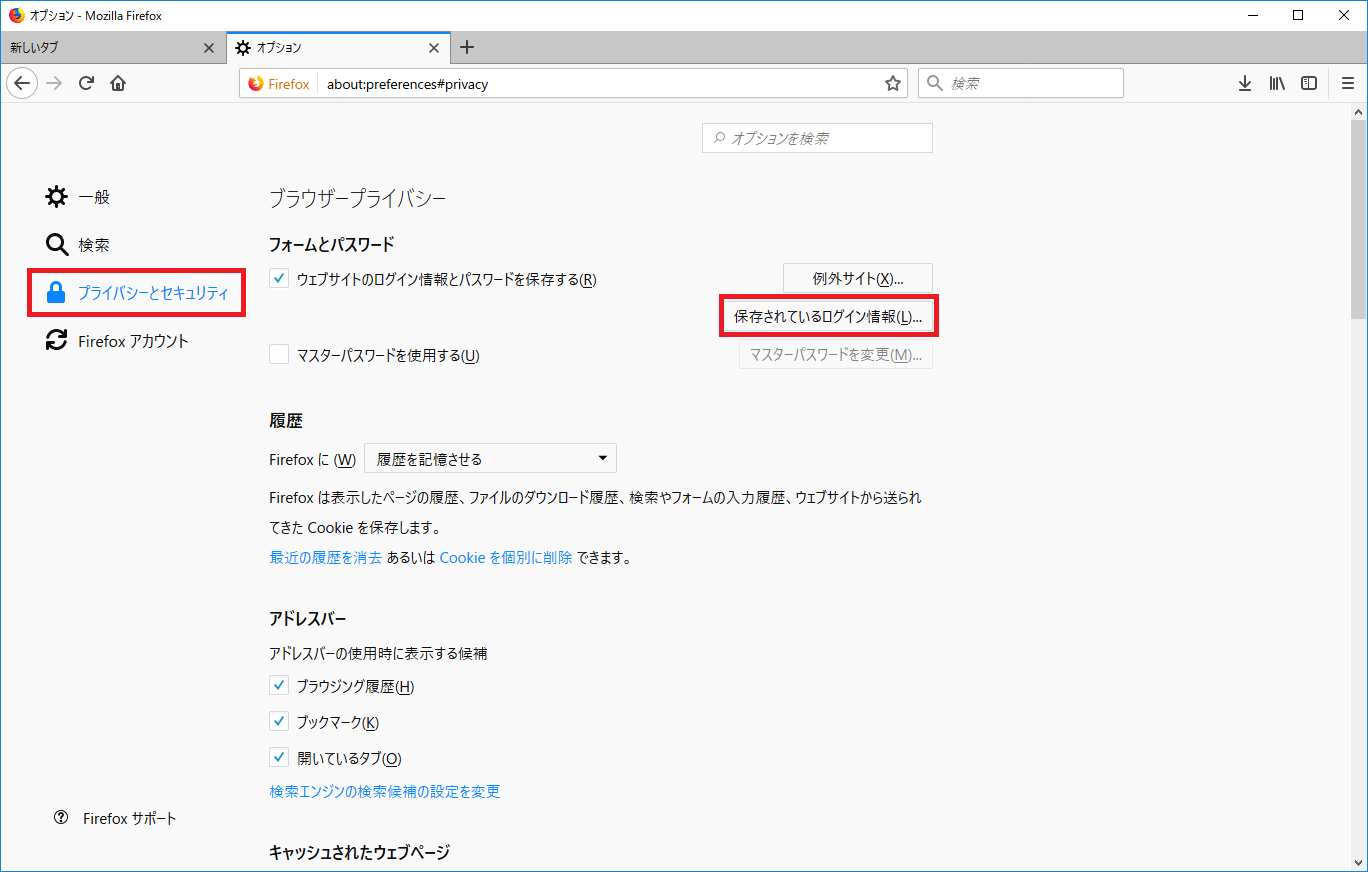
Task: Click 最近の履歴を消去 link
Action: pos(326,558)
